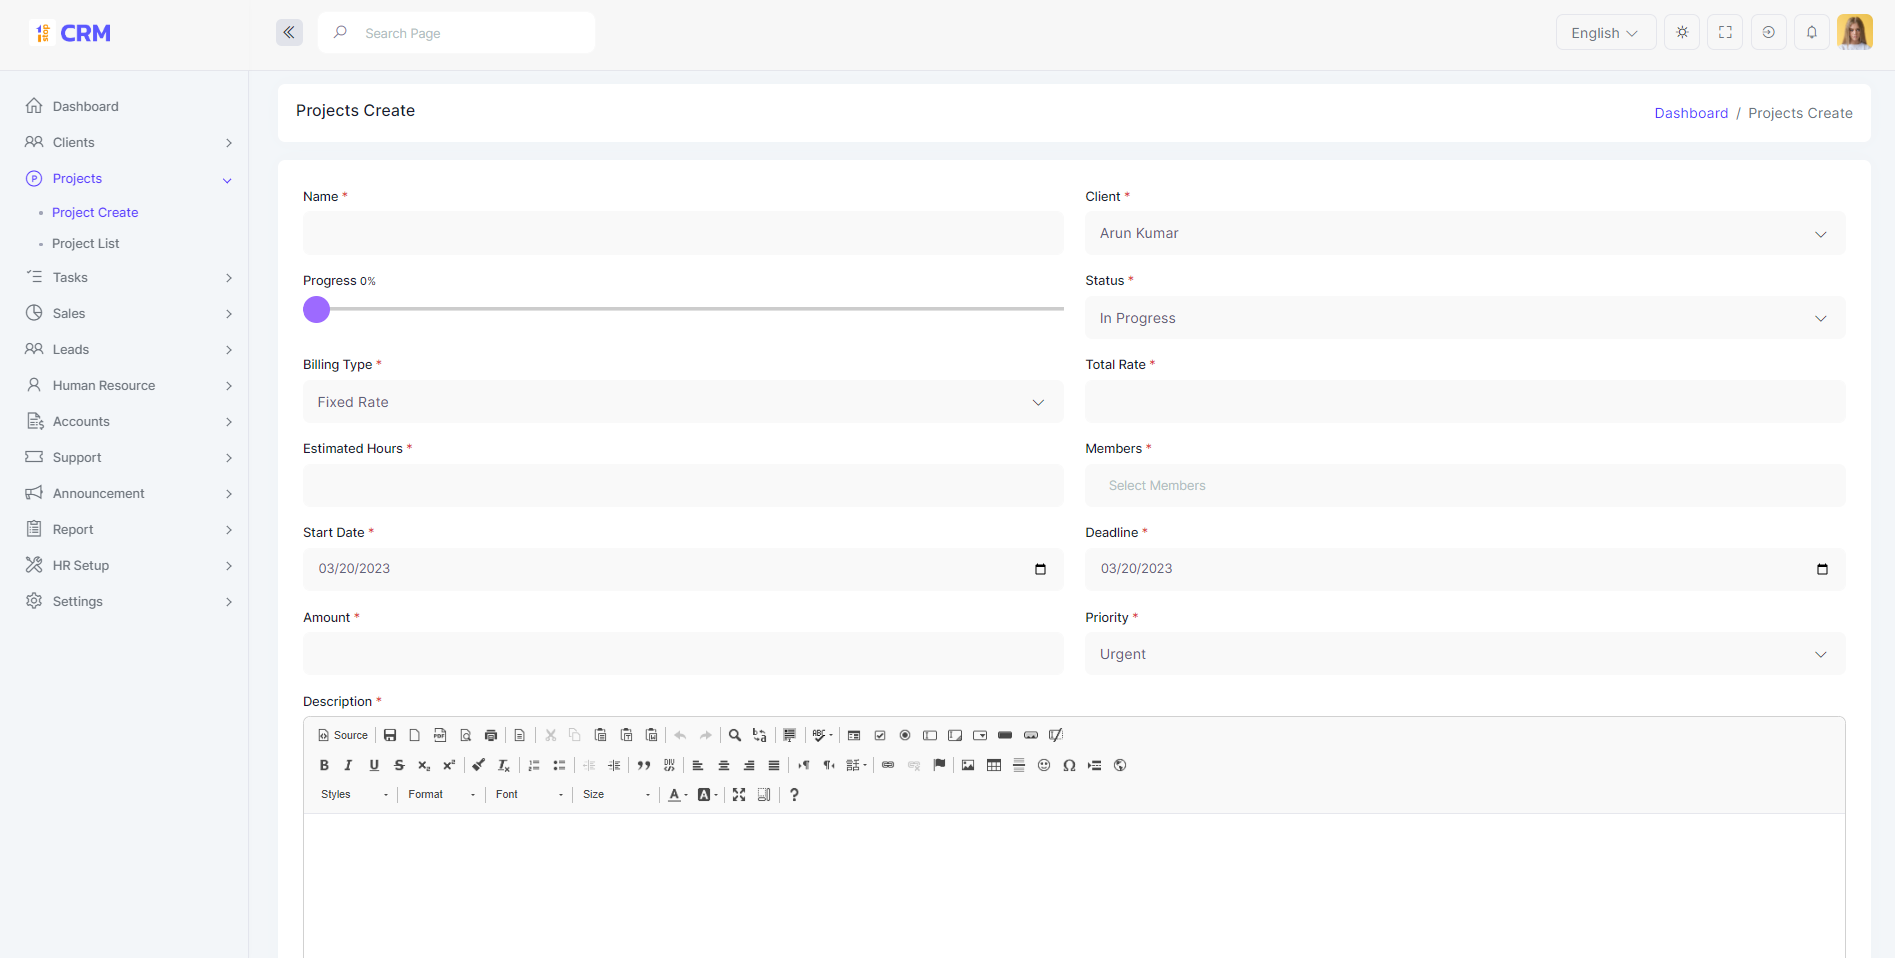1895x958 pixels.
Task: Click the Dashboard breadcrumb link
Action: 1690,113
